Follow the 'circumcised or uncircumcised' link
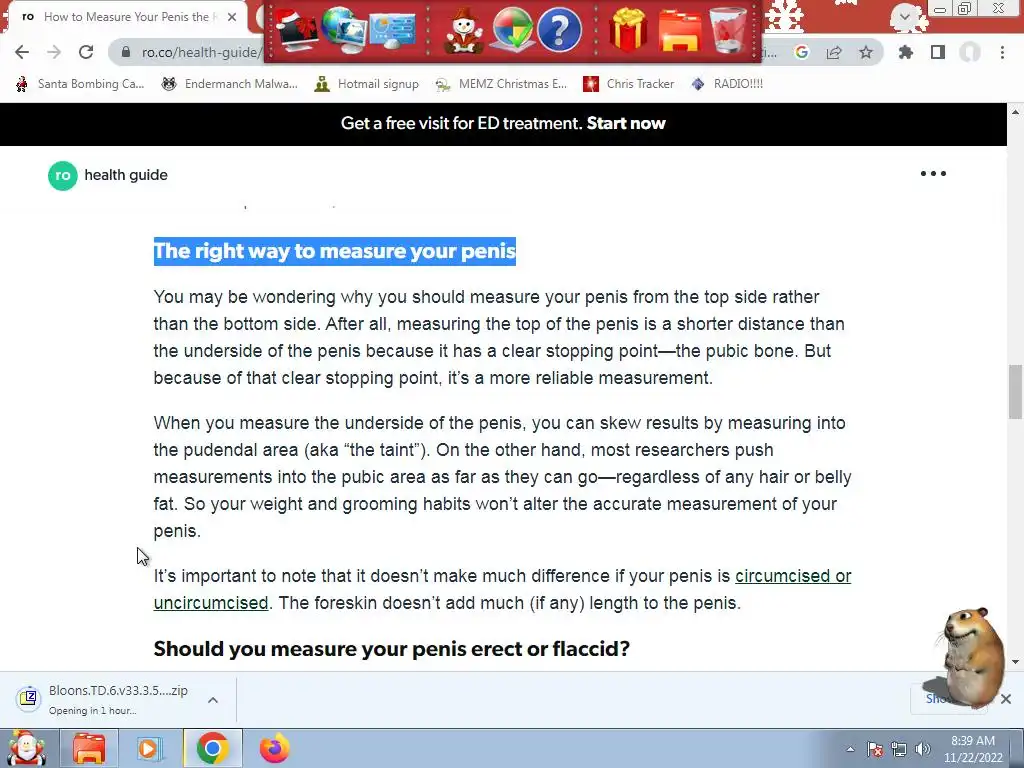1024x768 pixels. [502, 589]
